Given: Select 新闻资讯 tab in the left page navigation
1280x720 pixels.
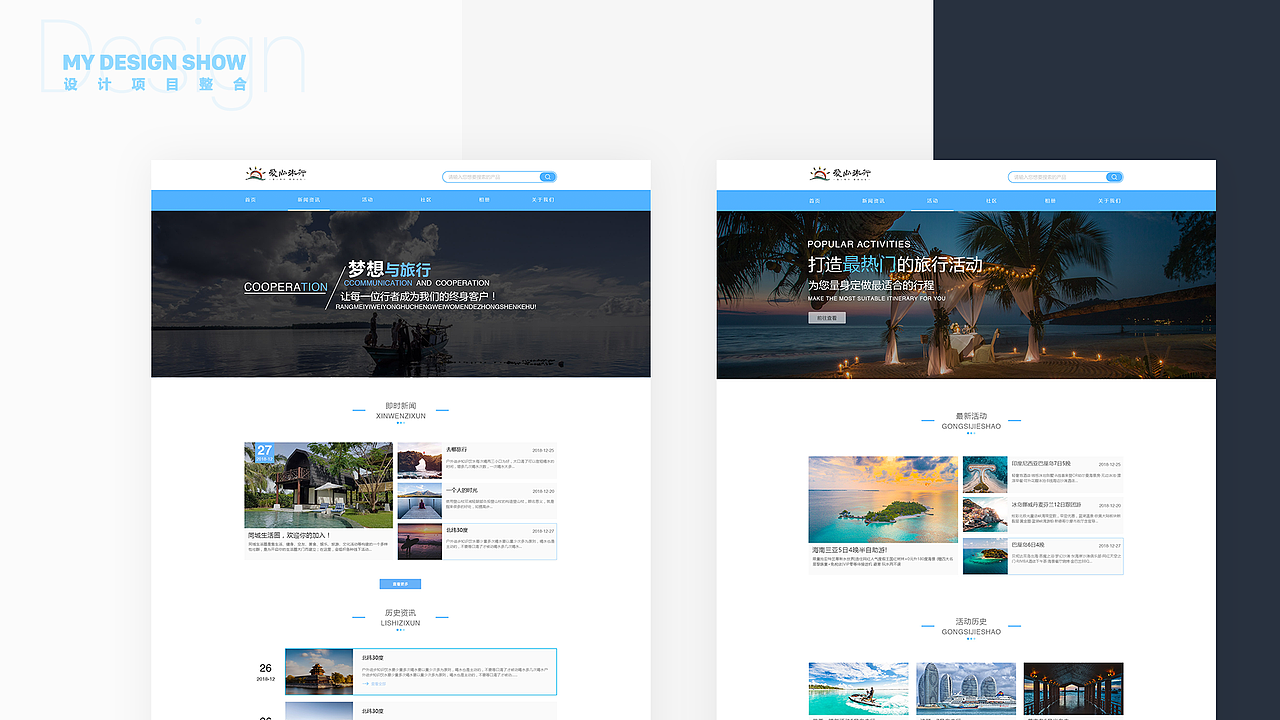Looking at the screenshot, I should [308, 200].
